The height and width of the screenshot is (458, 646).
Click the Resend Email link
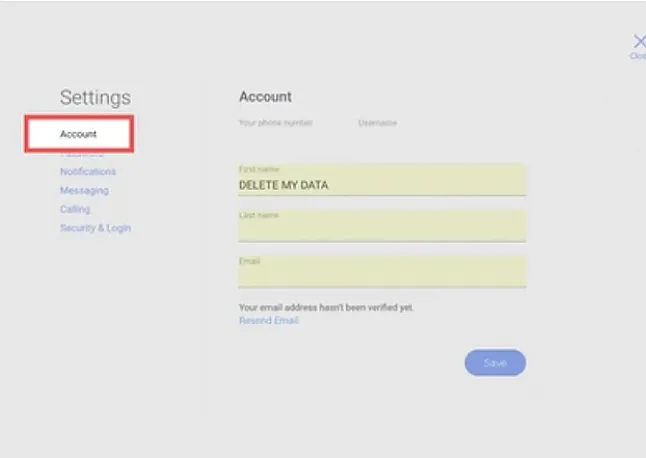pyautogui.click(x=269, y=320)
